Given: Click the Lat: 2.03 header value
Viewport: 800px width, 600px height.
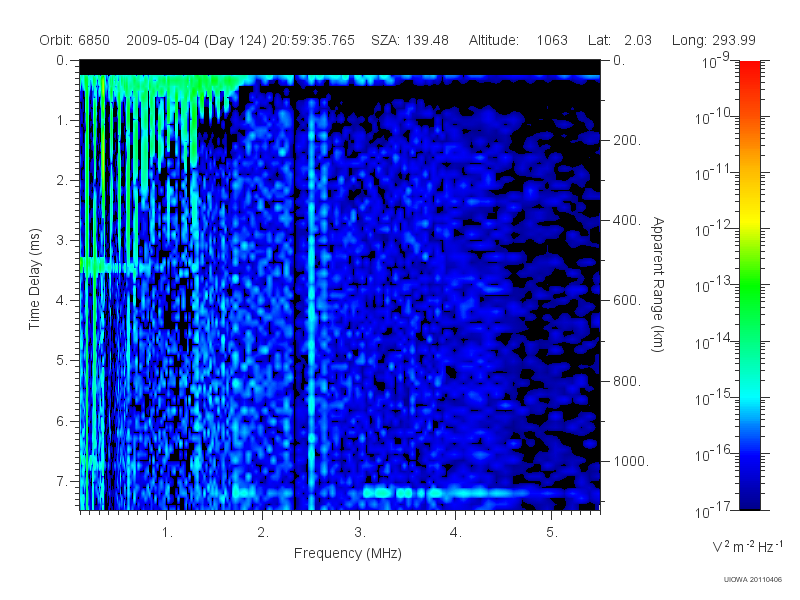Looking at the screenshot, I should tap(619, 40).
